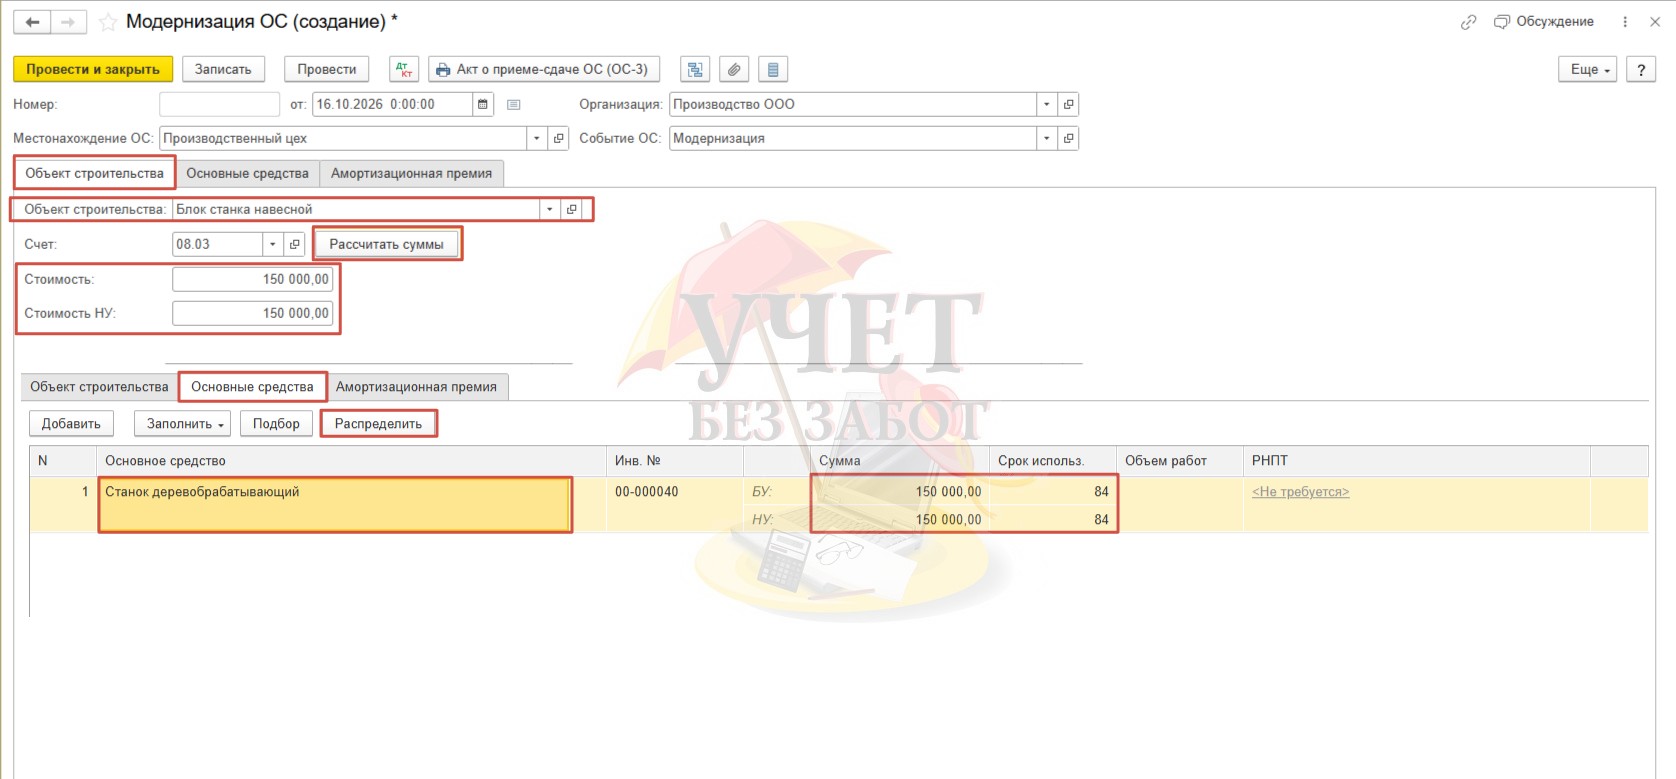Click Рассчитать суммы button

point(386,244)
